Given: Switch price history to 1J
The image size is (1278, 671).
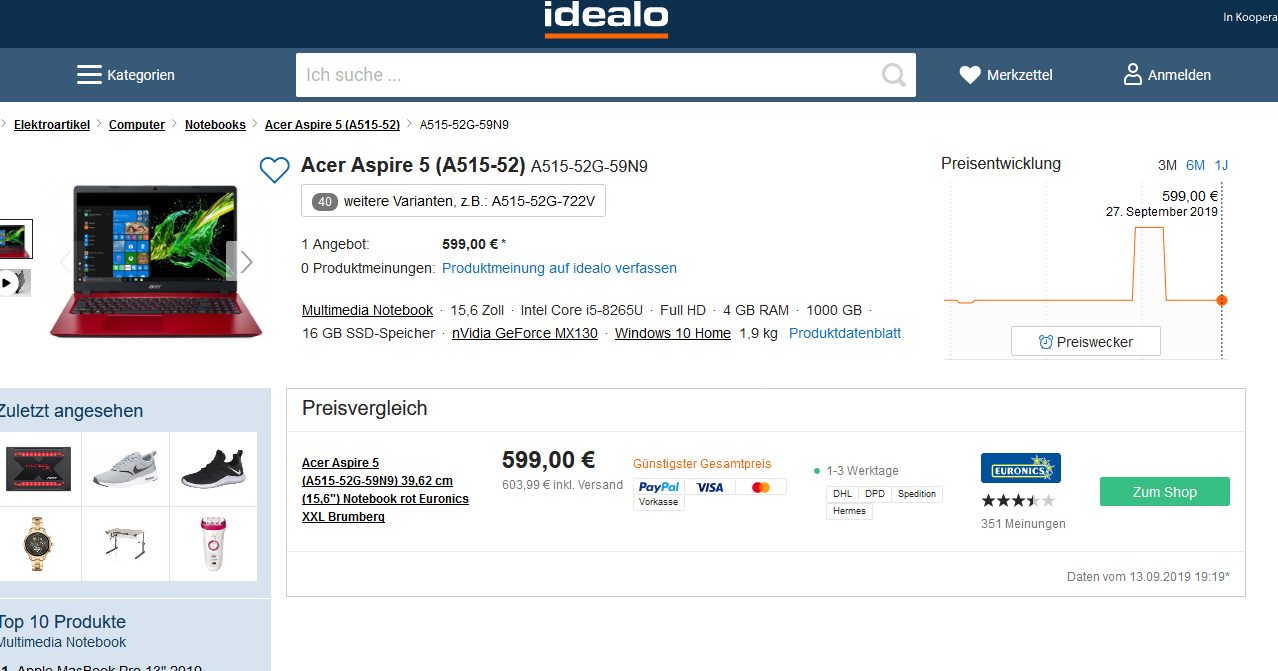Looking at the screenshot, I should (1221, 165).
